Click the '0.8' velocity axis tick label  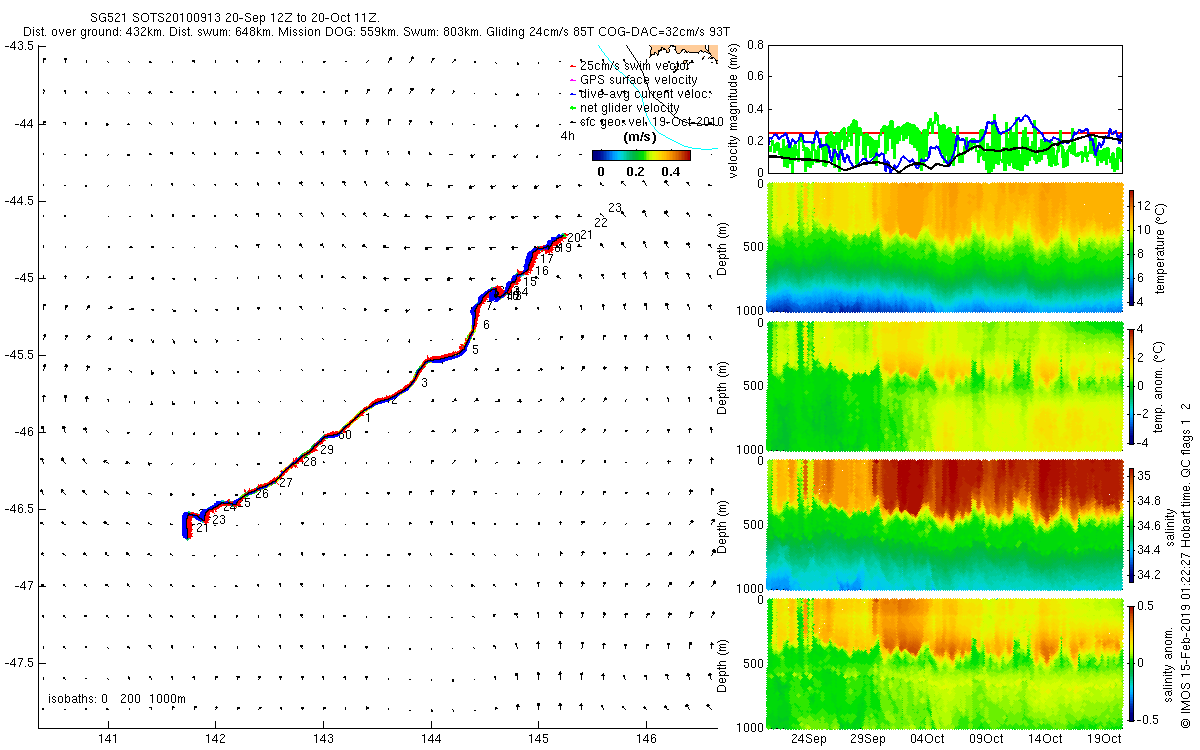(755, 45)
